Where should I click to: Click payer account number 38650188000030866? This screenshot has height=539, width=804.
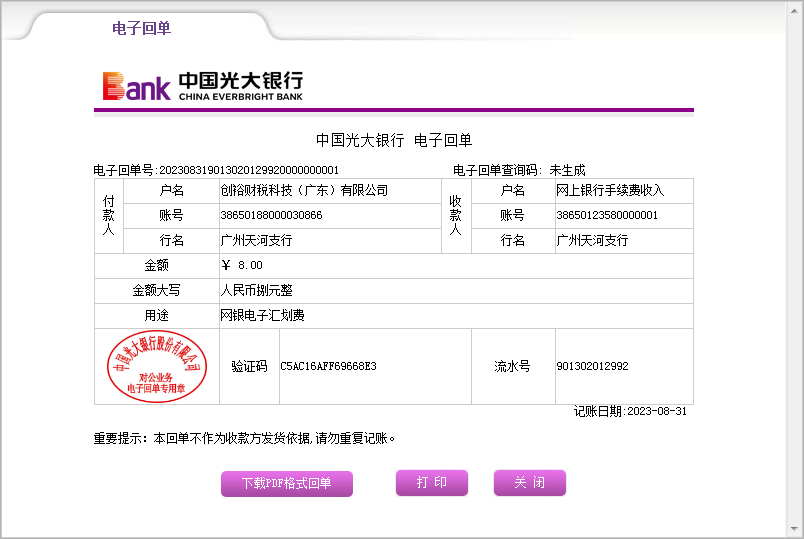point(271,215)
